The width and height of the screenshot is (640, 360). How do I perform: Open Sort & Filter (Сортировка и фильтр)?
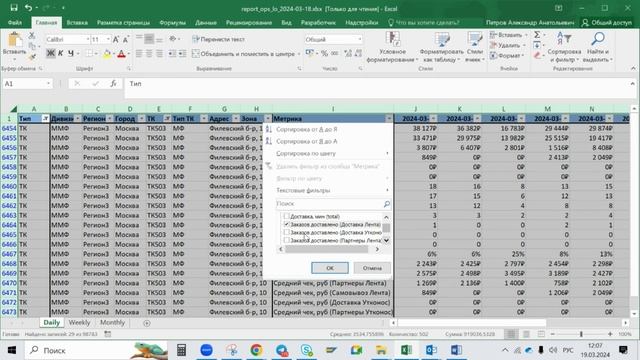(x=564, y=47)
